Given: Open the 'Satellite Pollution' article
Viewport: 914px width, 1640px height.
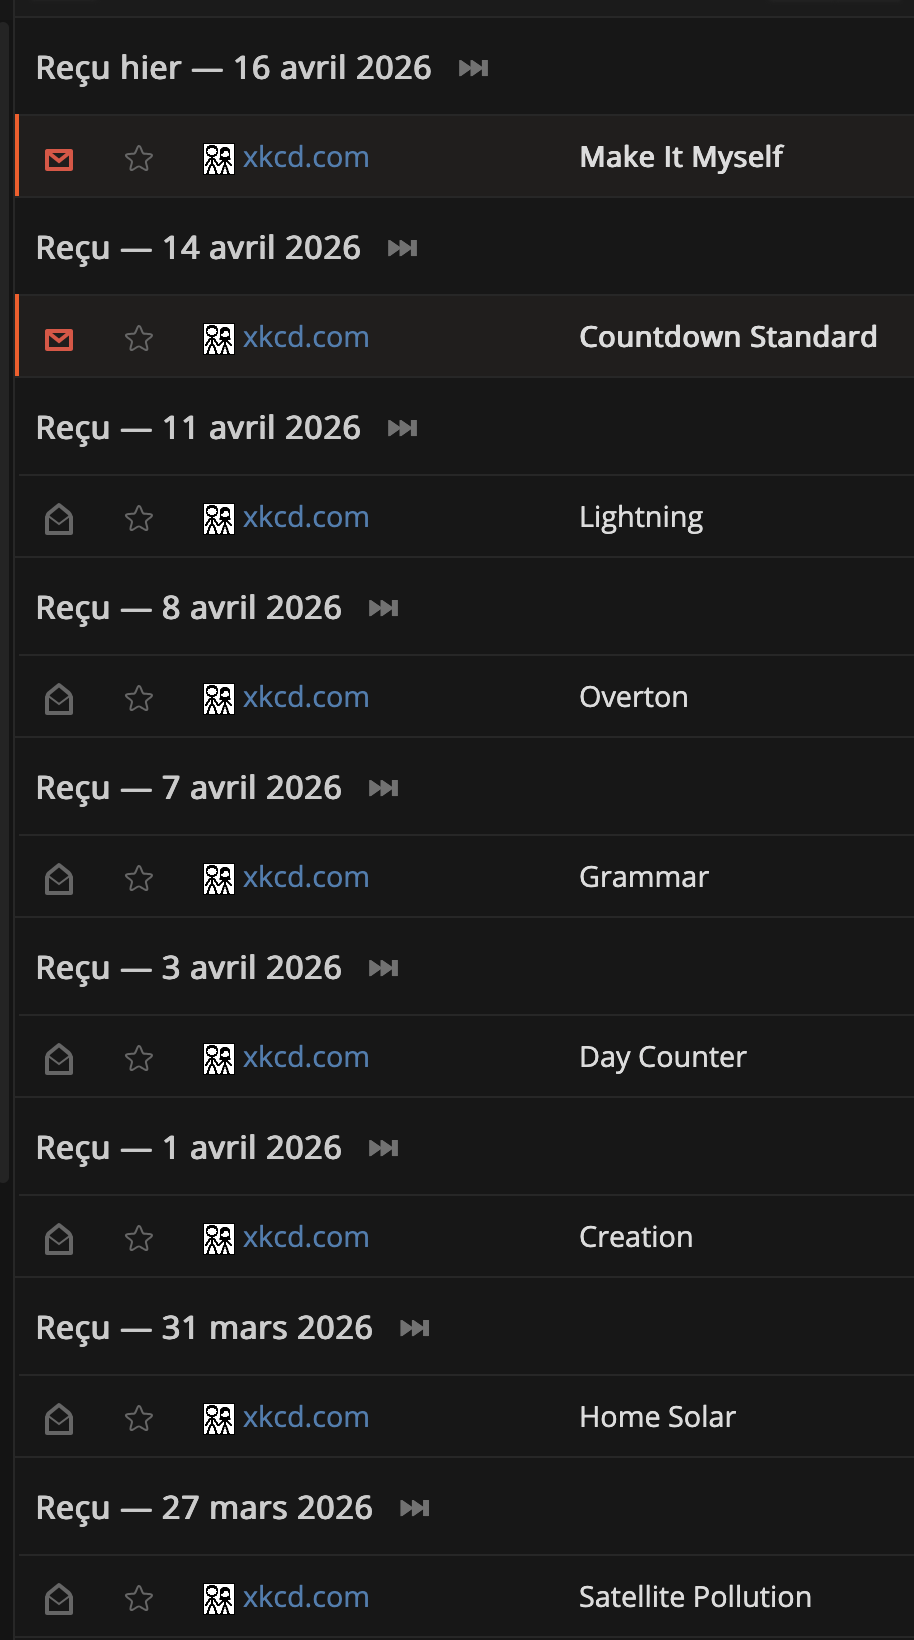Looking at the screenshot, I should point(694,1597).
